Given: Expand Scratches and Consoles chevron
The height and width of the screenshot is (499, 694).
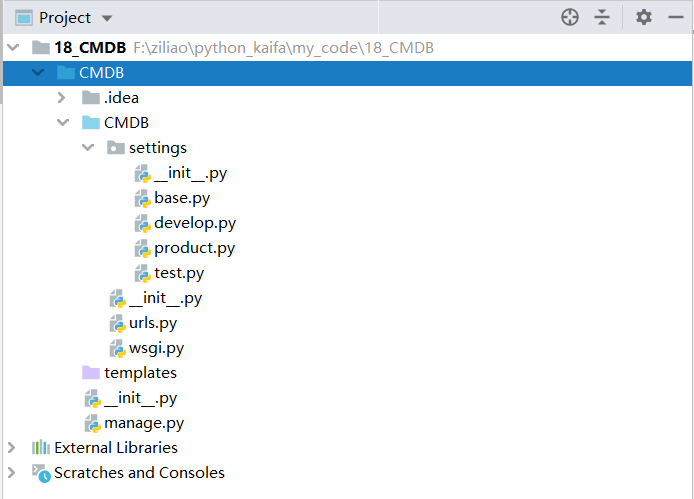Looking at the screenshot, I should pos(12,472).
